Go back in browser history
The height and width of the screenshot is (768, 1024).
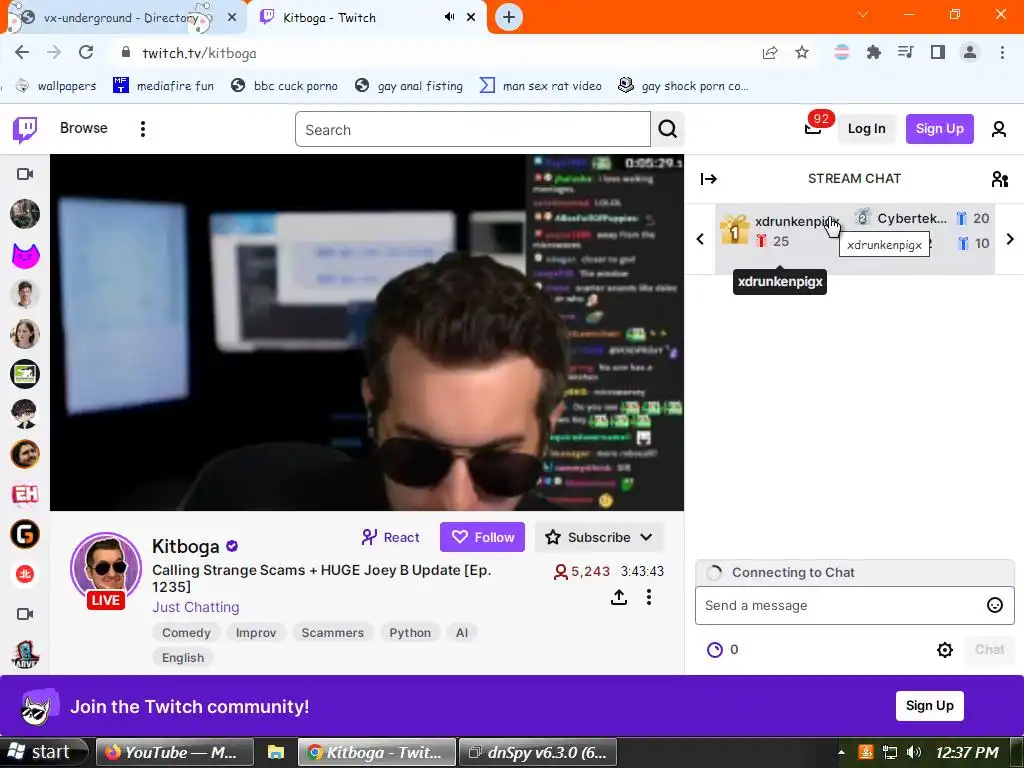point(22,52)
